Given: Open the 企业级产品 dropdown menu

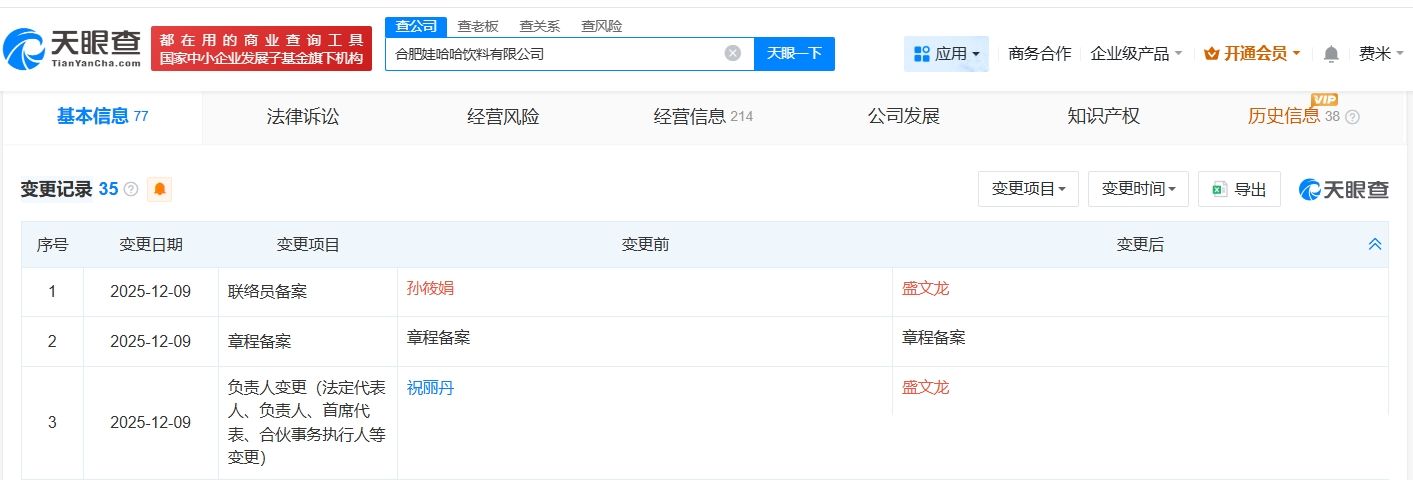Looking at the screenshot, I should pyautogui.click(x=1136, y=54).
